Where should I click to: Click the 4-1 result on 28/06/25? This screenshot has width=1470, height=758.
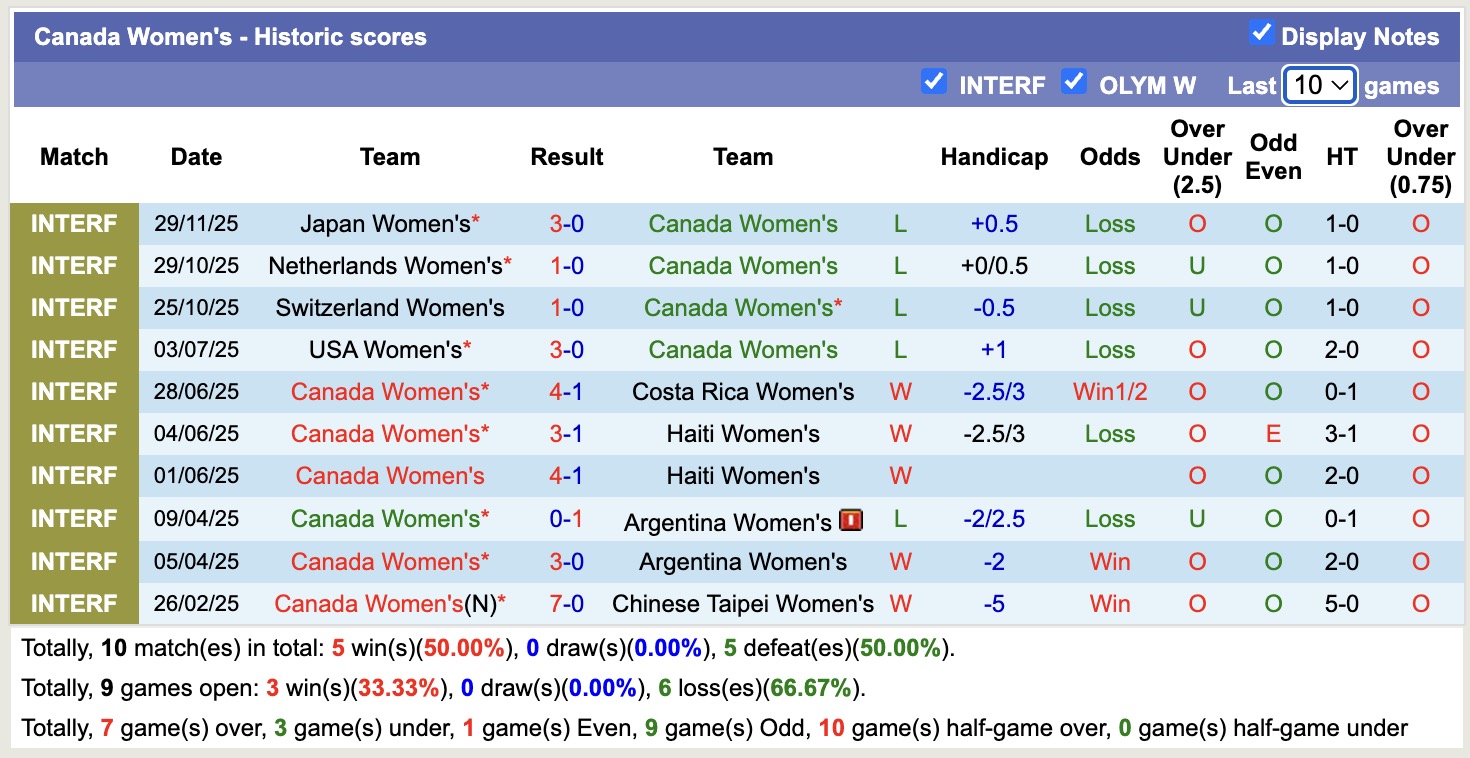coord(567,392)
